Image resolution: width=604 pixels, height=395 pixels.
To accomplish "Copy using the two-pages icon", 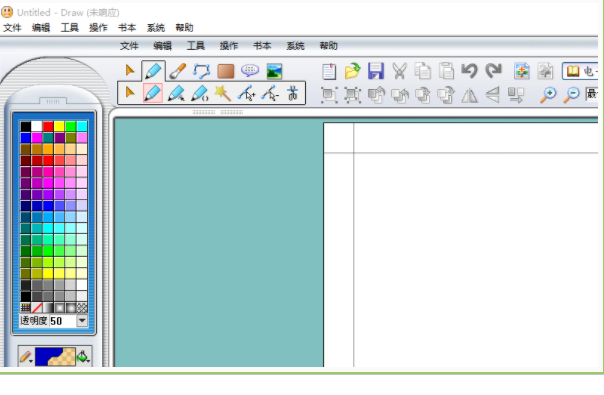I will point(423,71).
